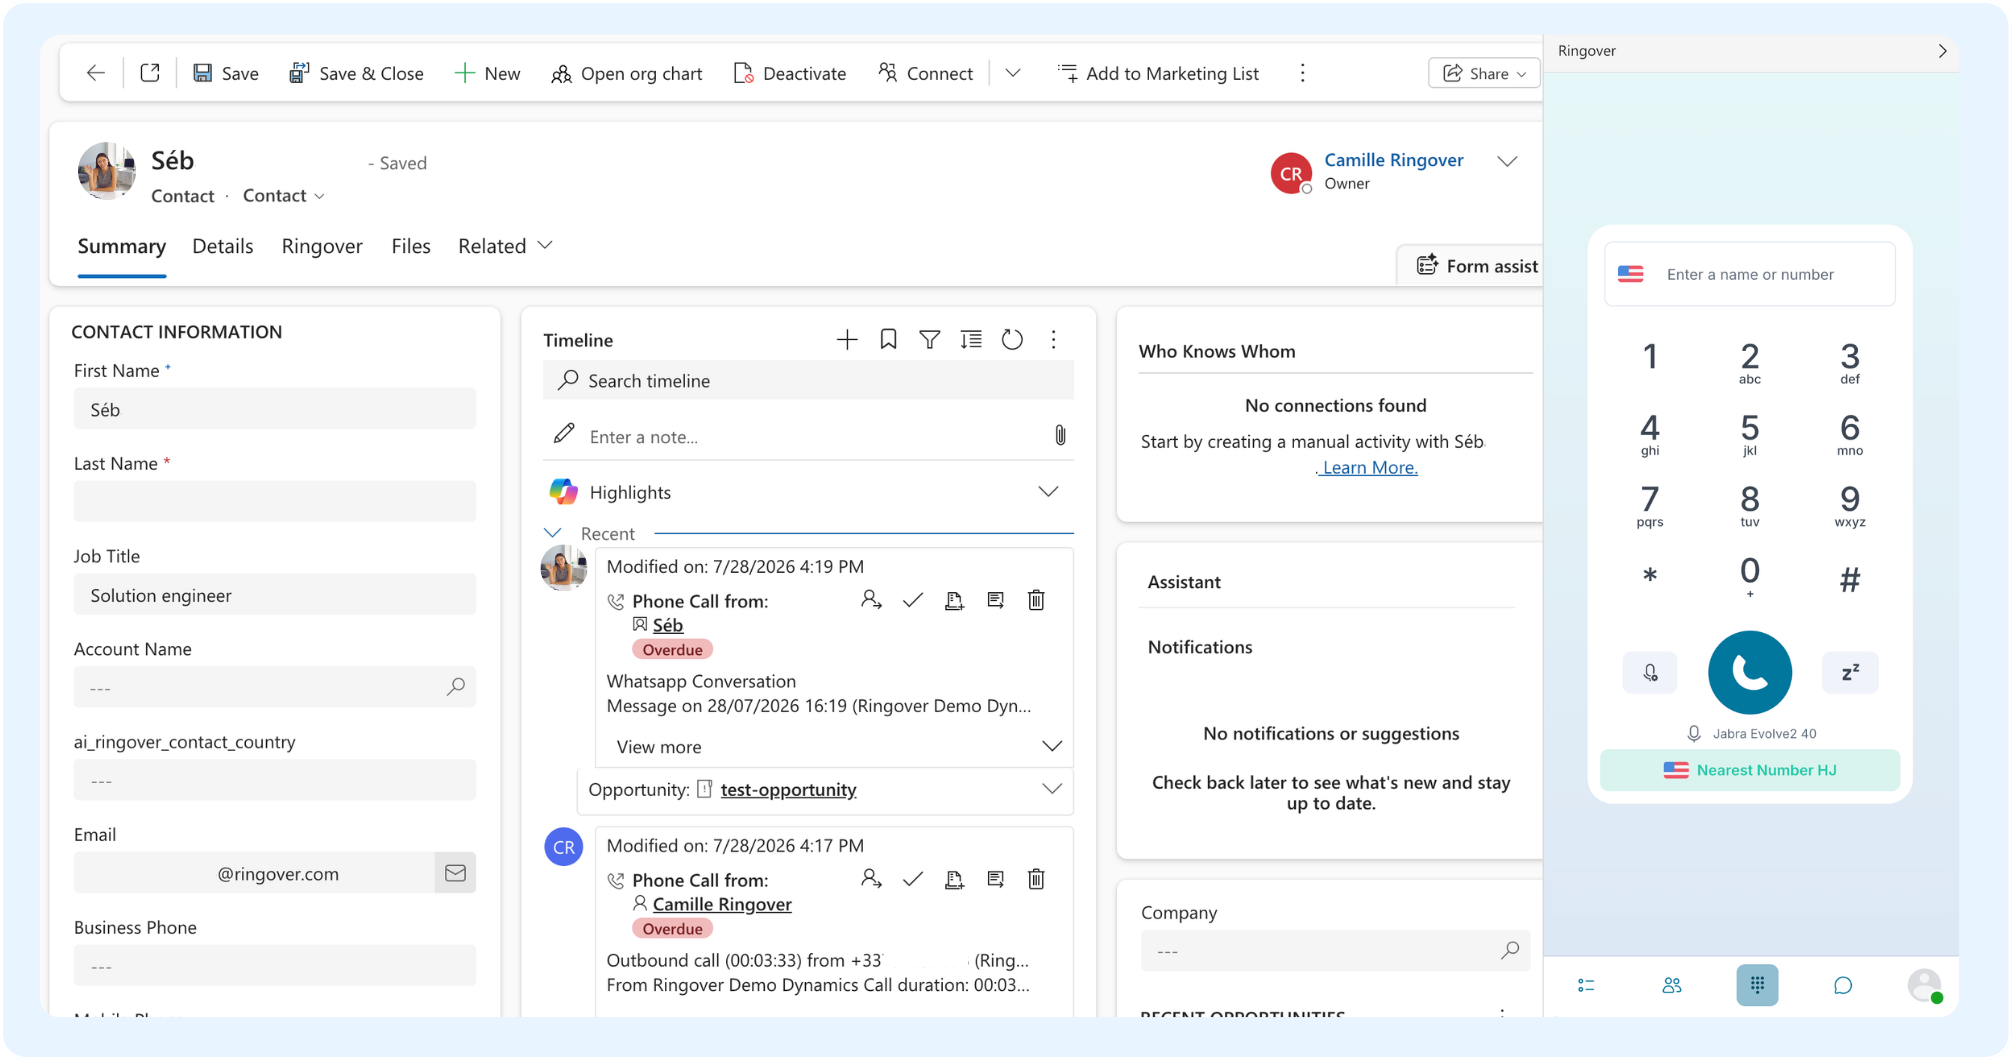The image size is (2012, 1060).
Task: Click Save & Close
Action: 356,73
